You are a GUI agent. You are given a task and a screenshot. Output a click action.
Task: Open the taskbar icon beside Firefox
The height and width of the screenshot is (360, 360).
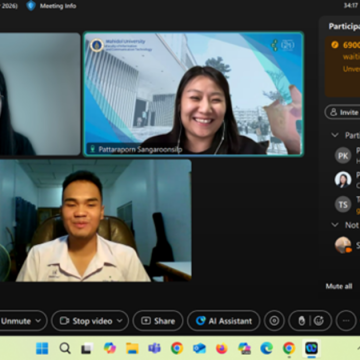(x=244, y=348)
